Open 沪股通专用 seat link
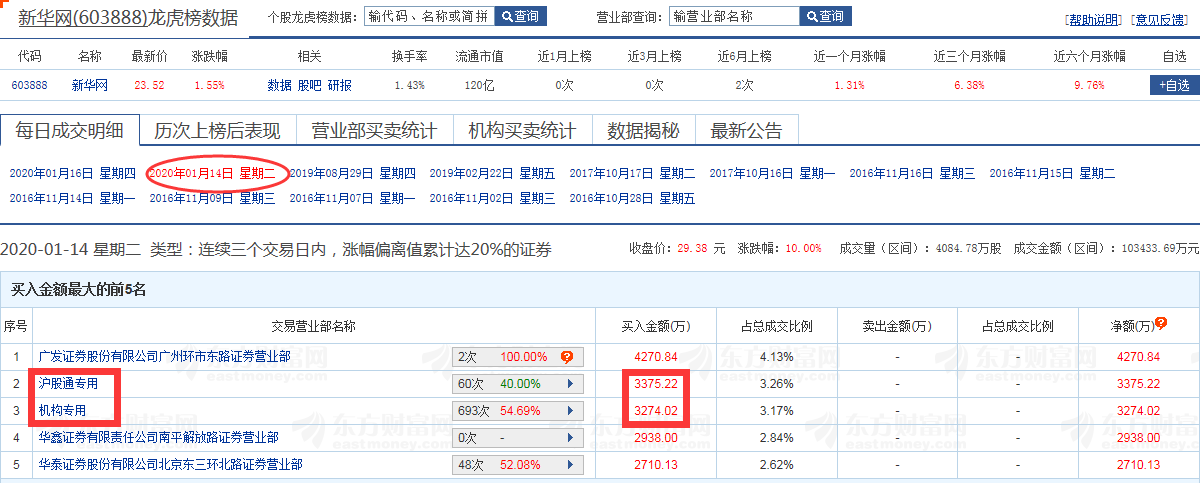The width and height of the screenshot is (1201, 483). pos(68,383)
